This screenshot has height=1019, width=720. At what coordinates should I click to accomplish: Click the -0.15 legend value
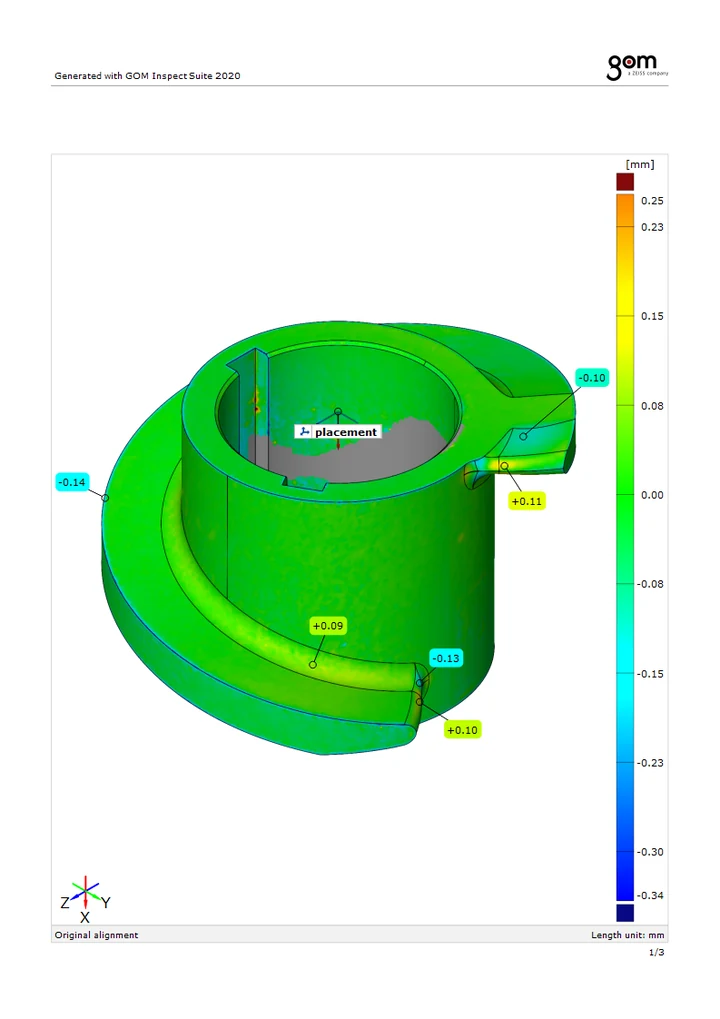[650, 674]
